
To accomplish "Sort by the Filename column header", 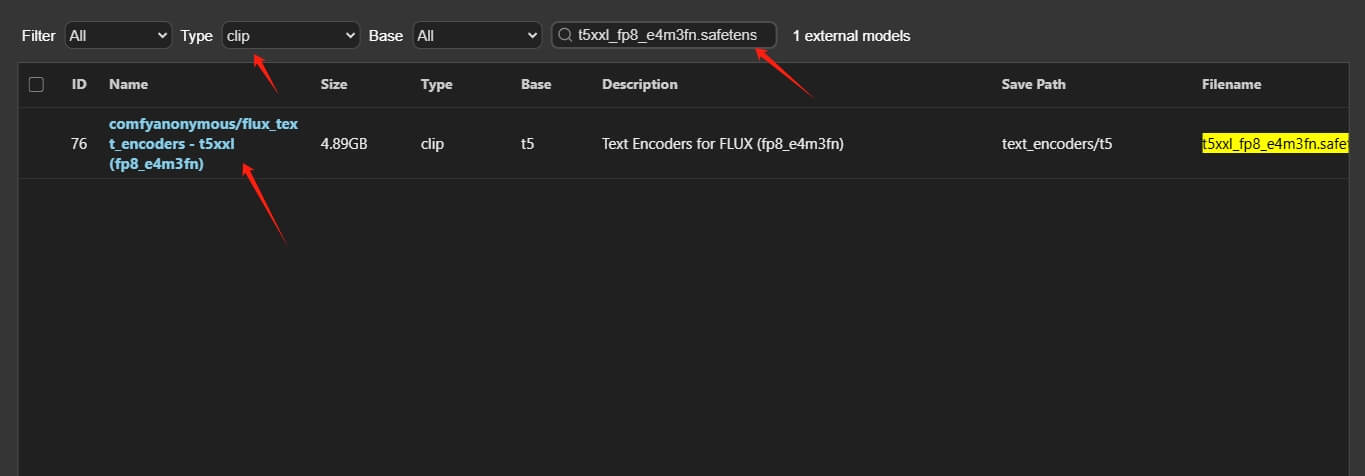I will click(x=1231, y=84).
